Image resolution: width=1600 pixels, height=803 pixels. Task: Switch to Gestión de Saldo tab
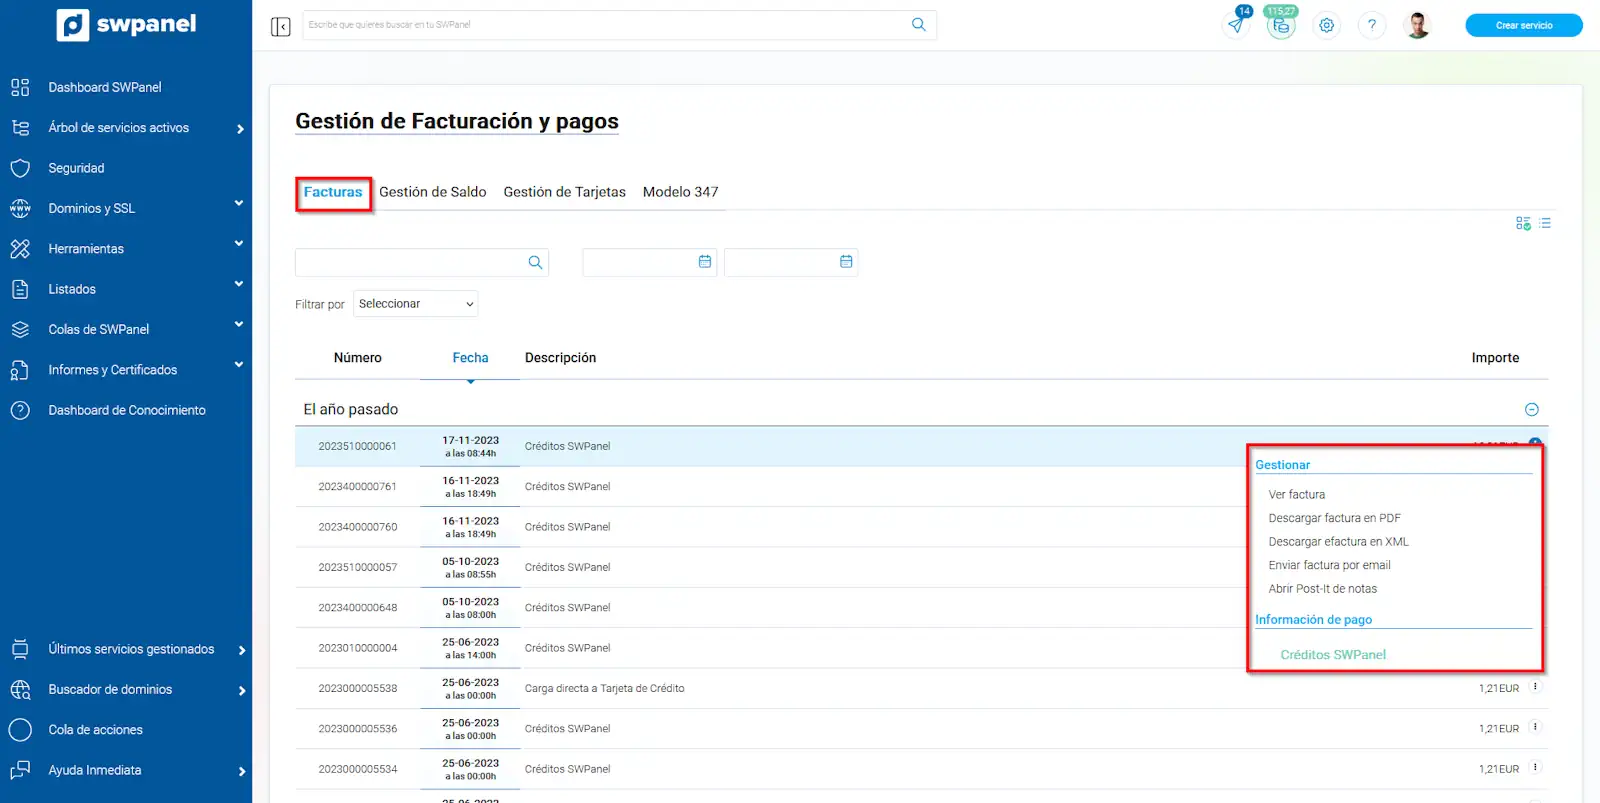pyautogui.click(x=433, y=192)
